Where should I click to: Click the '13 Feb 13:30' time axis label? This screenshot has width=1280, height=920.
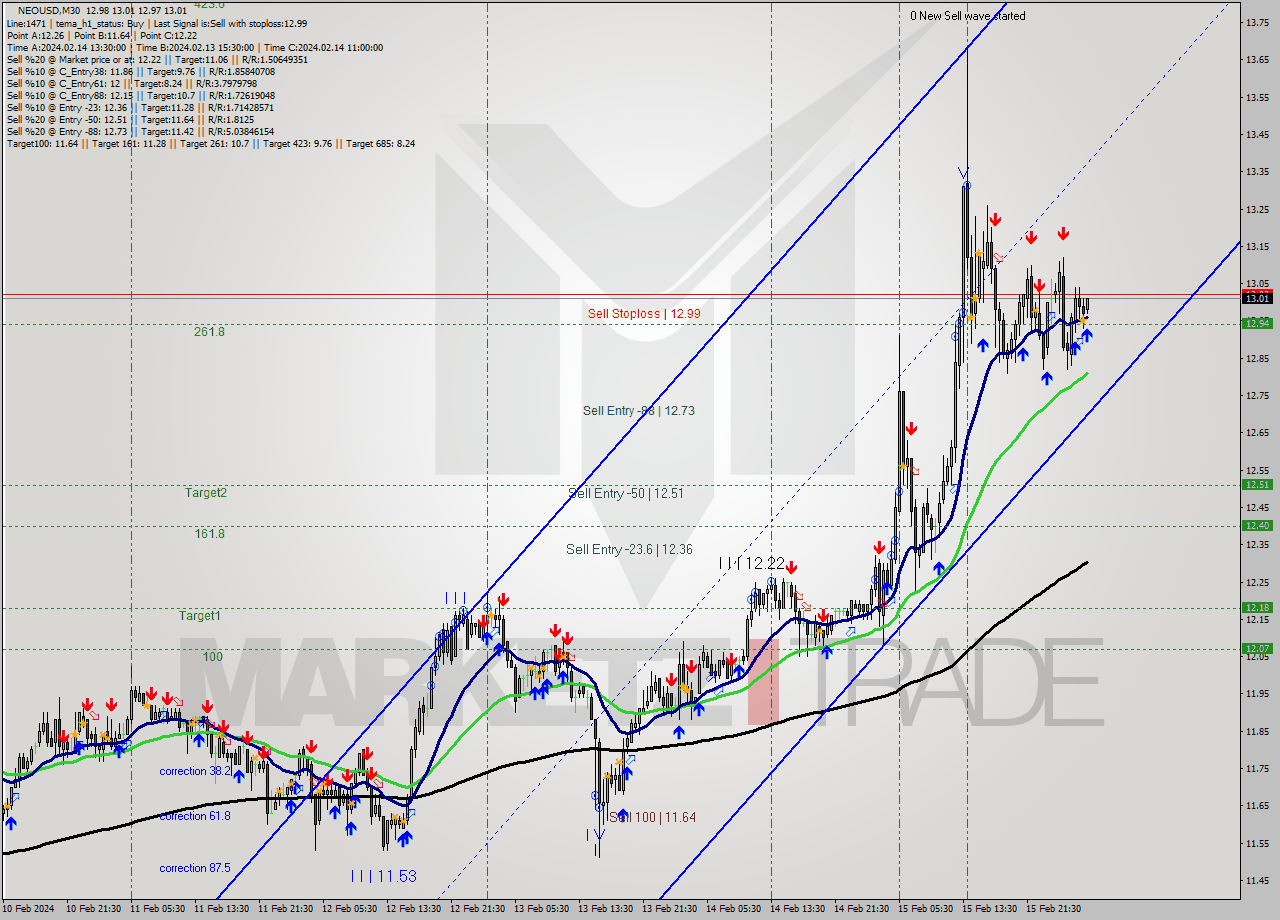point(608,909)
